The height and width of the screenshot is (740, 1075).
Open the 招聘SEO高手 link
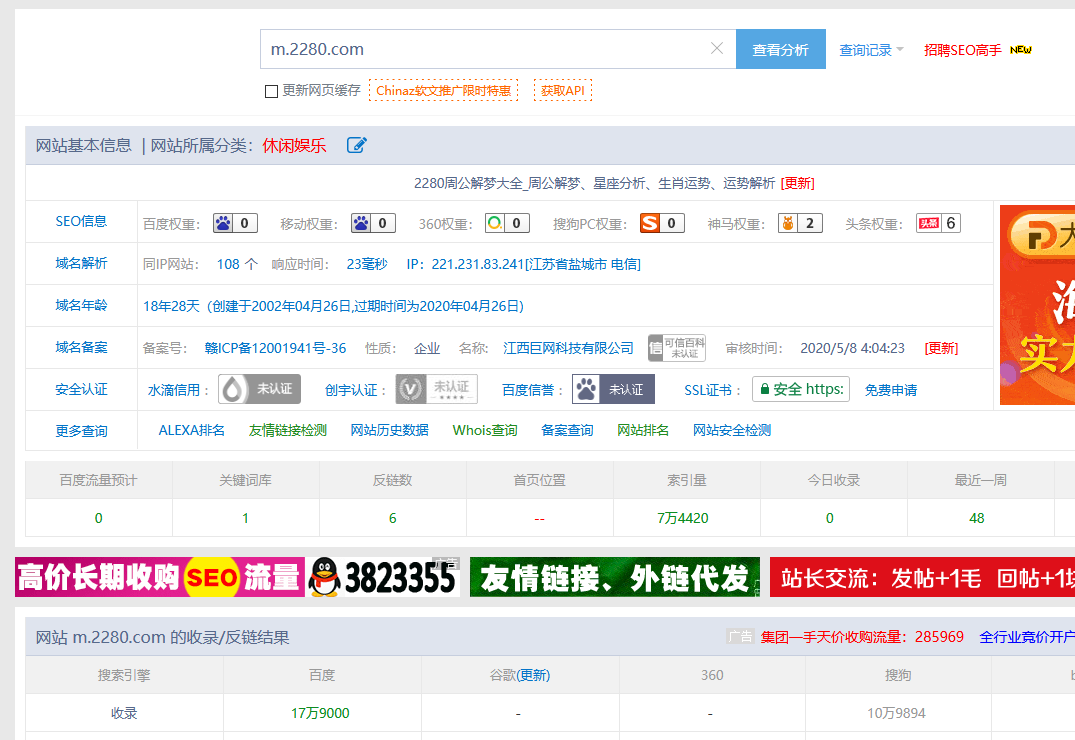[963, 49]
